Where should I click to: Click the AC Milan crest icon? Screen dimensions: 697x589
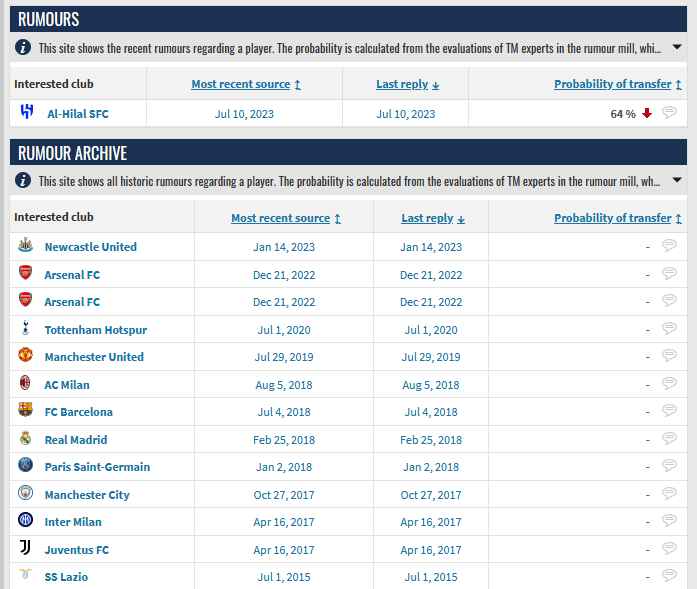tap(25, 383)
